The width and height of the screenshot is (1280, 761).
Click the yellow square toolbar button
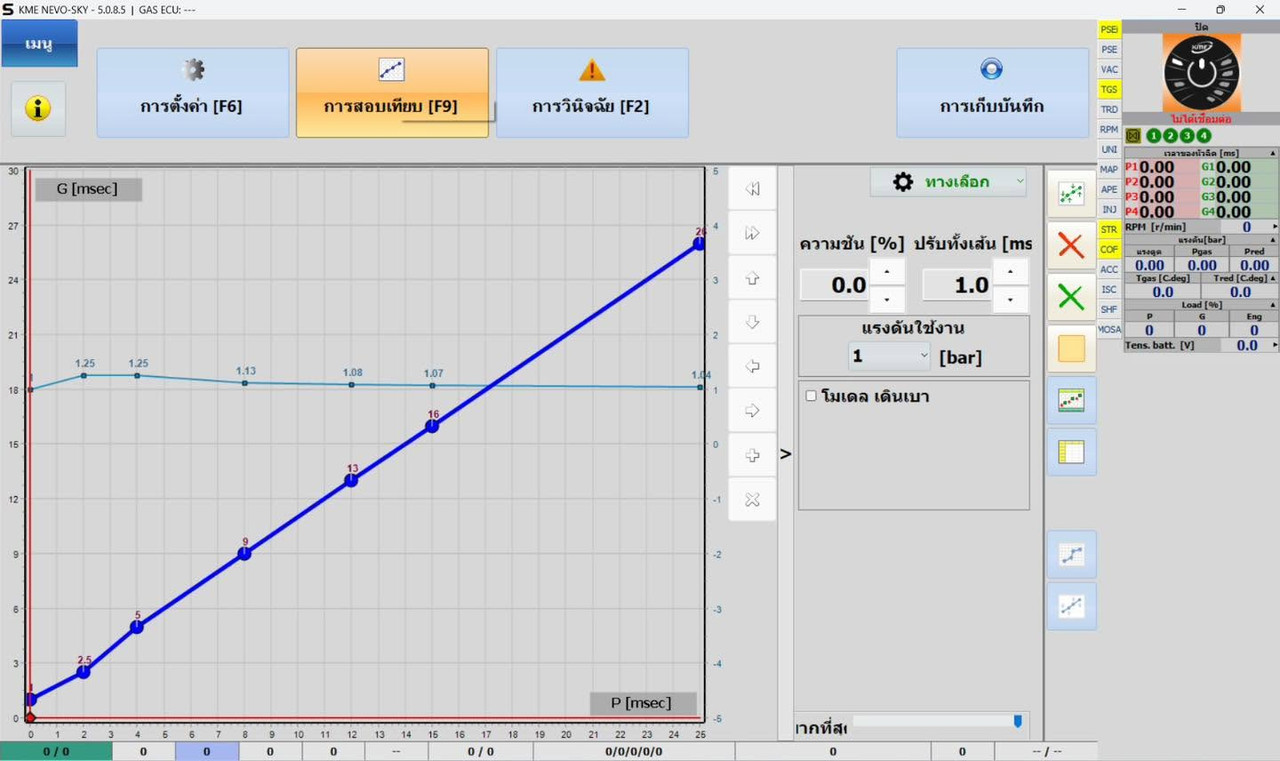click(x=1071, y=348)
